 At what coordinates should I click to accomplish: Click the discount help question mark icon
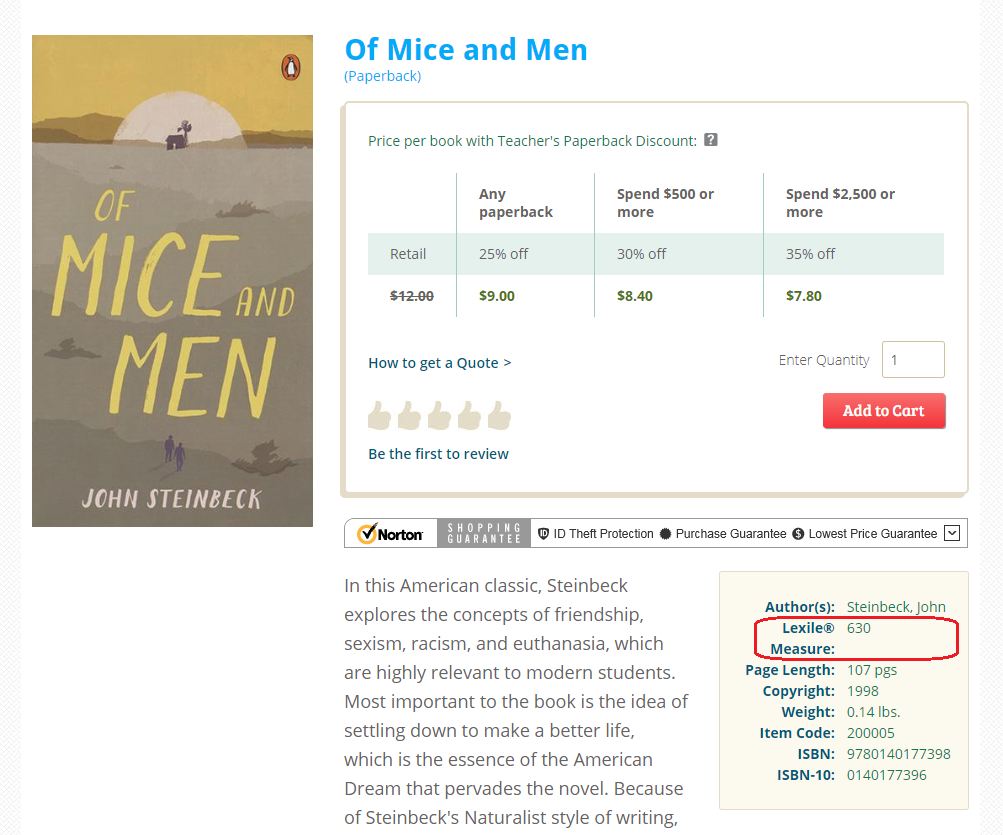point(711,139)
